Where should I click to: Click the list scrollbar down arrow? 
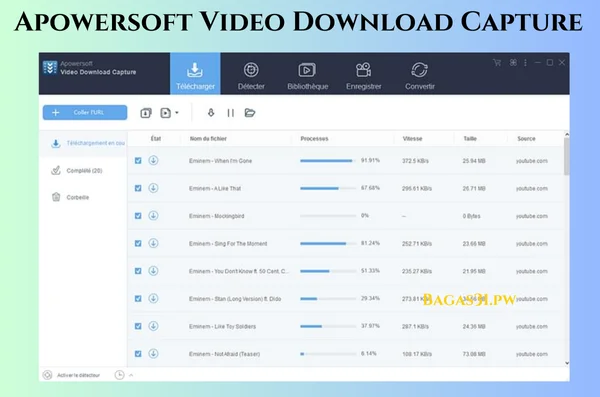pyautogui.click(x=567, y=363)
